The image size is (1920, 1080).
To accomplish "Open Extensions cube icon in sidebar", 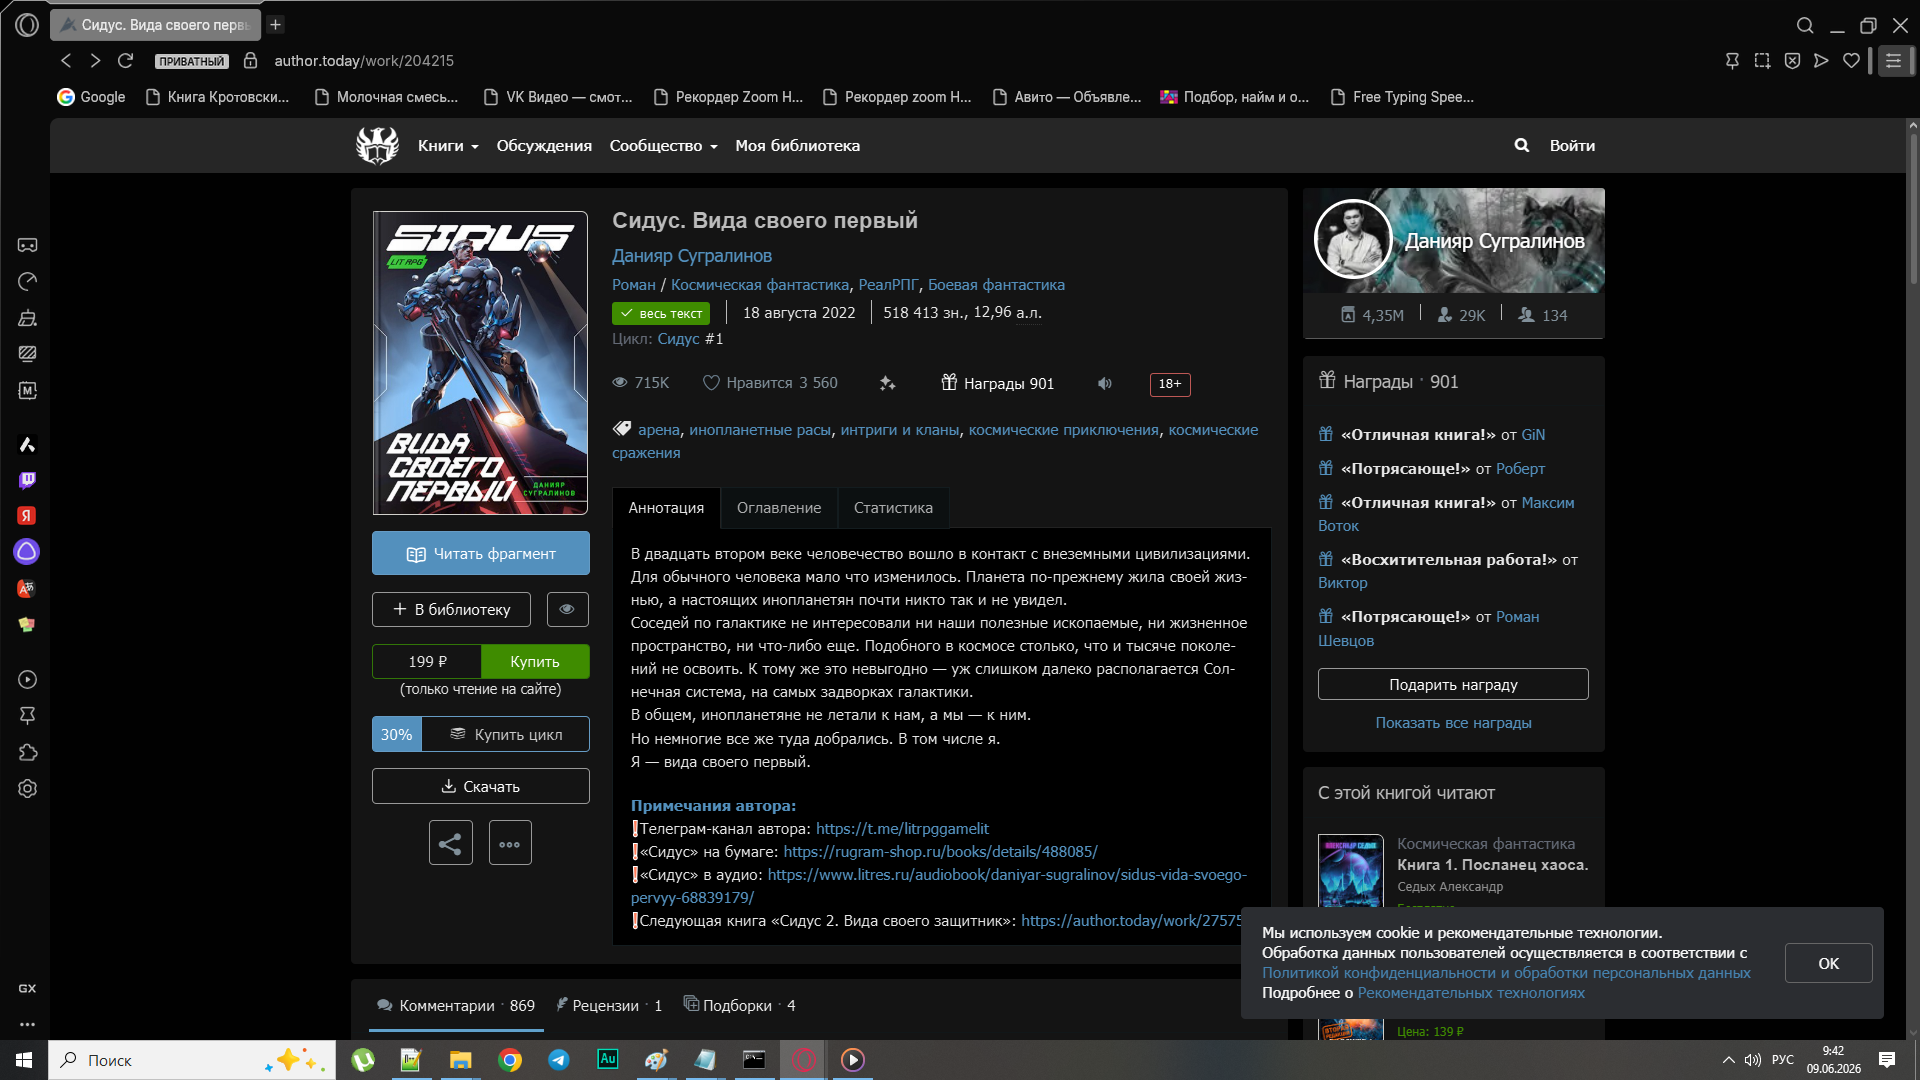I will pos(27,752).
